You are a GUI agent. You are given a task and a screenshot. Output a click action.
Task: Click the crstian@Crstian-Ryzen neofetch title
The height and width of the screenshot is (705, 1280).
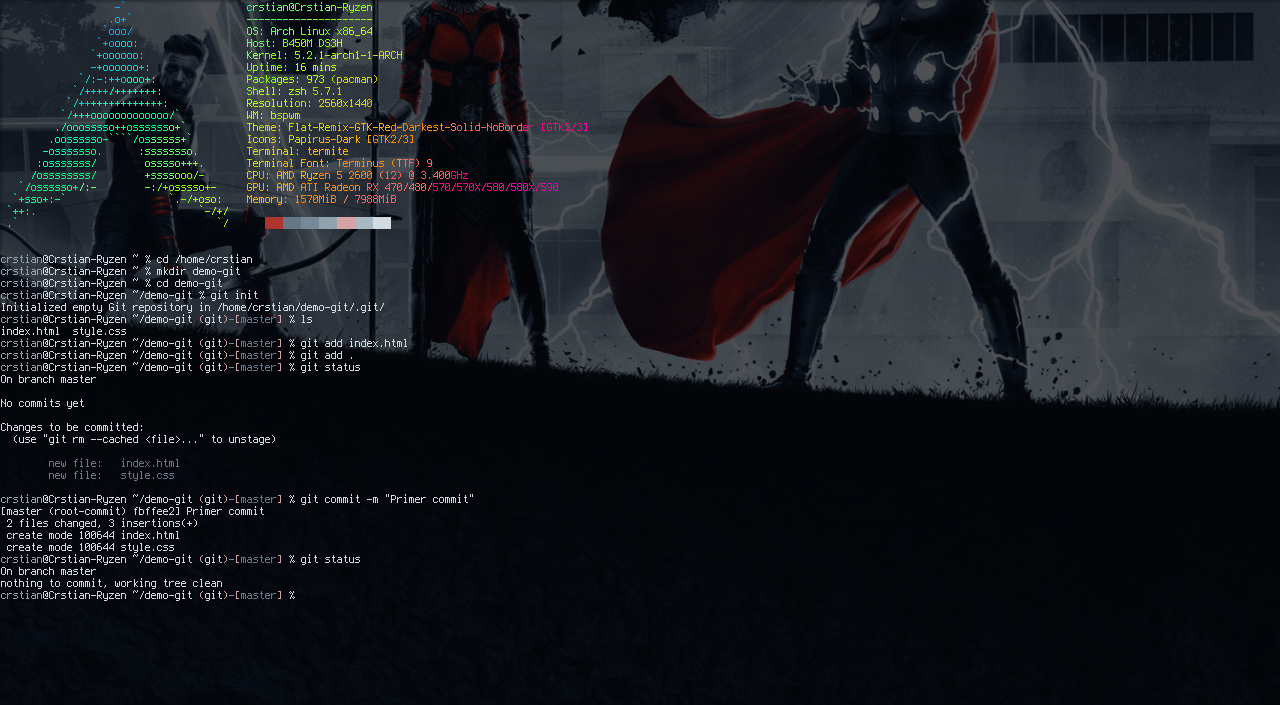coord(309,7)
